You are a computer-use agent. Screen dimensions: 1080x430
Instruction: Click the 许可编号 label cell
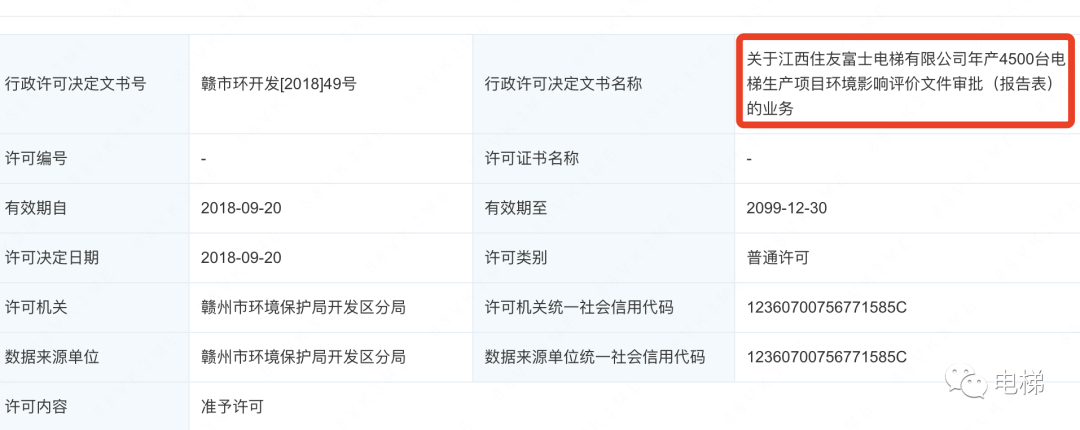tap(94, 158)
